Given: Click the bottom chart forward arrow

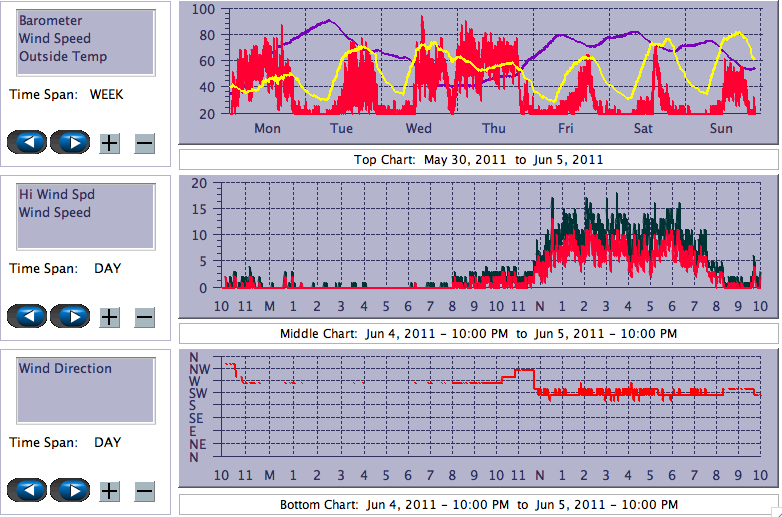Looking at the screenshot, I should pyautogui.click(x=70, y=490).
